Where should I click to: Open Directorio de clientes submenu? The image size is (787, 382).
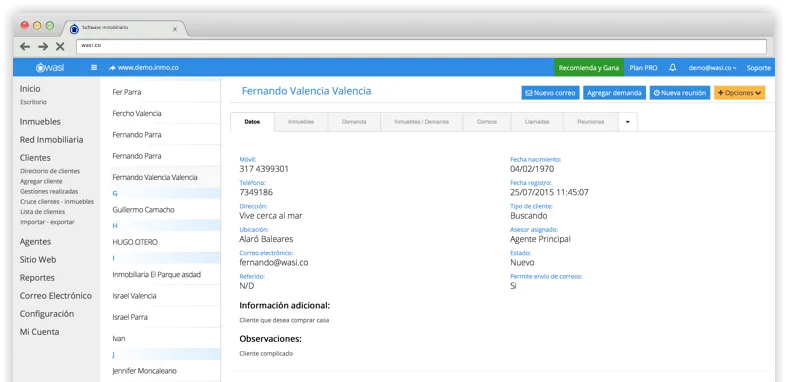[50, 171]
